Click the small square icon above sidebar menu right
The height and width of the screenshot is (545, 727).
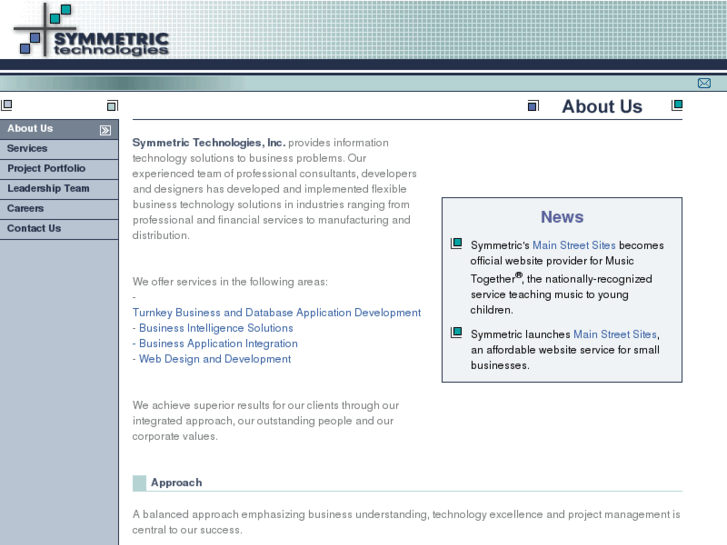pos(112,106)
